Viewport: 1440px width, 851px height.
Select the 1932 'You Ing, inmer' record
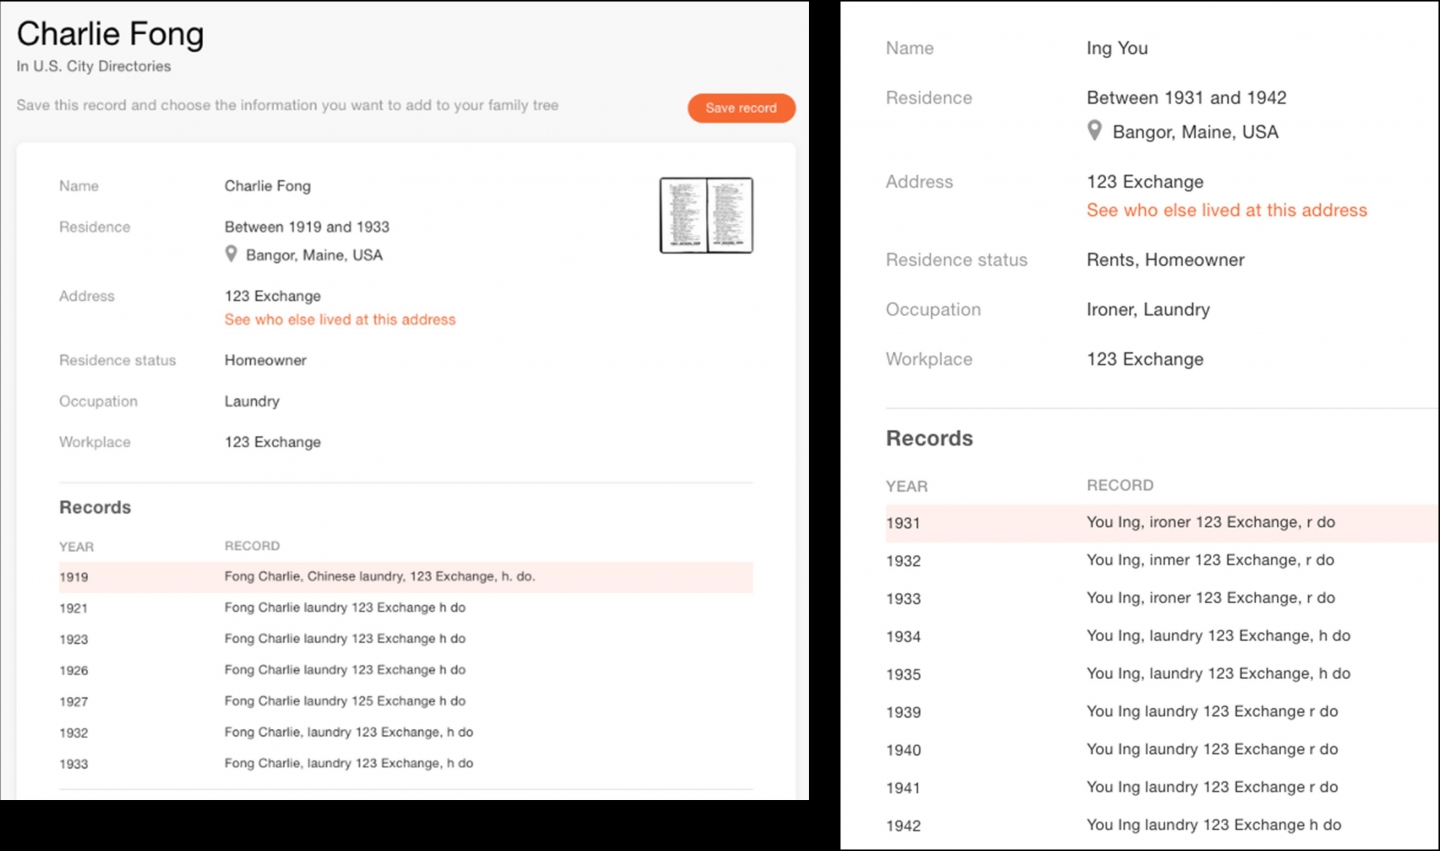tap(1162, 561)
